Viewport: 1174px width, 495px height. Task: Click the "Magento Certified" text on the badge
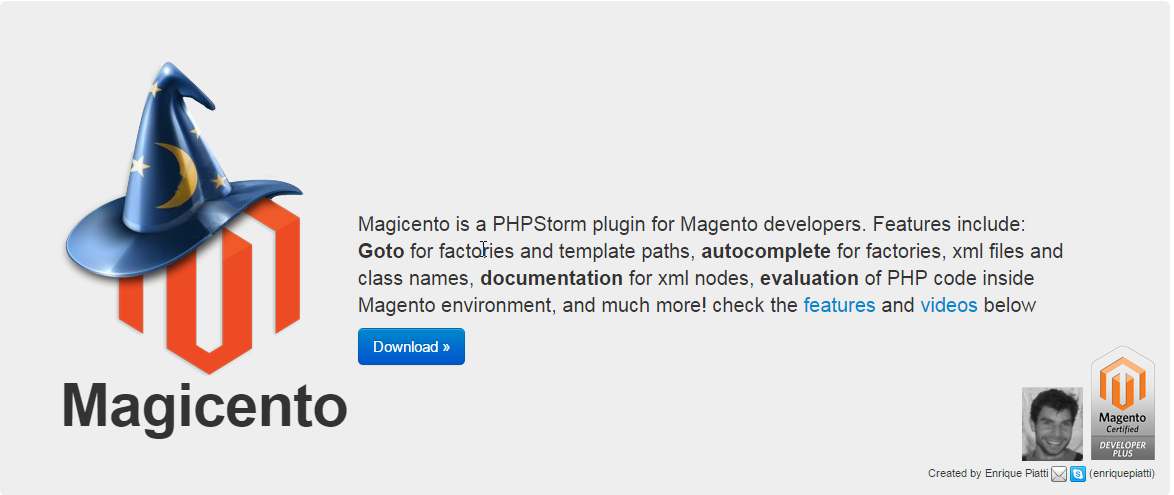[1122, 420]
